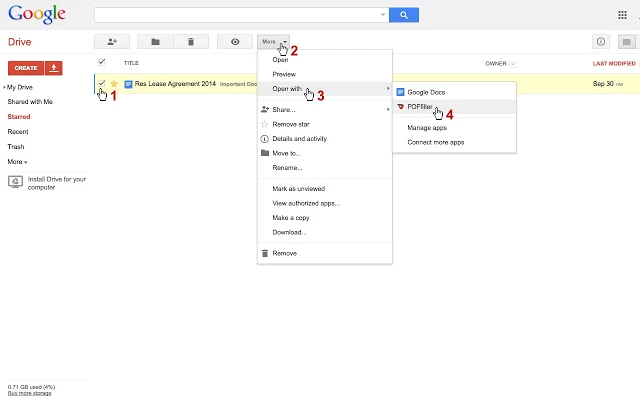The width and height of the screenshot is (640, 400).
Task: Open the Google apps grid icon
Action: point(622,15)
